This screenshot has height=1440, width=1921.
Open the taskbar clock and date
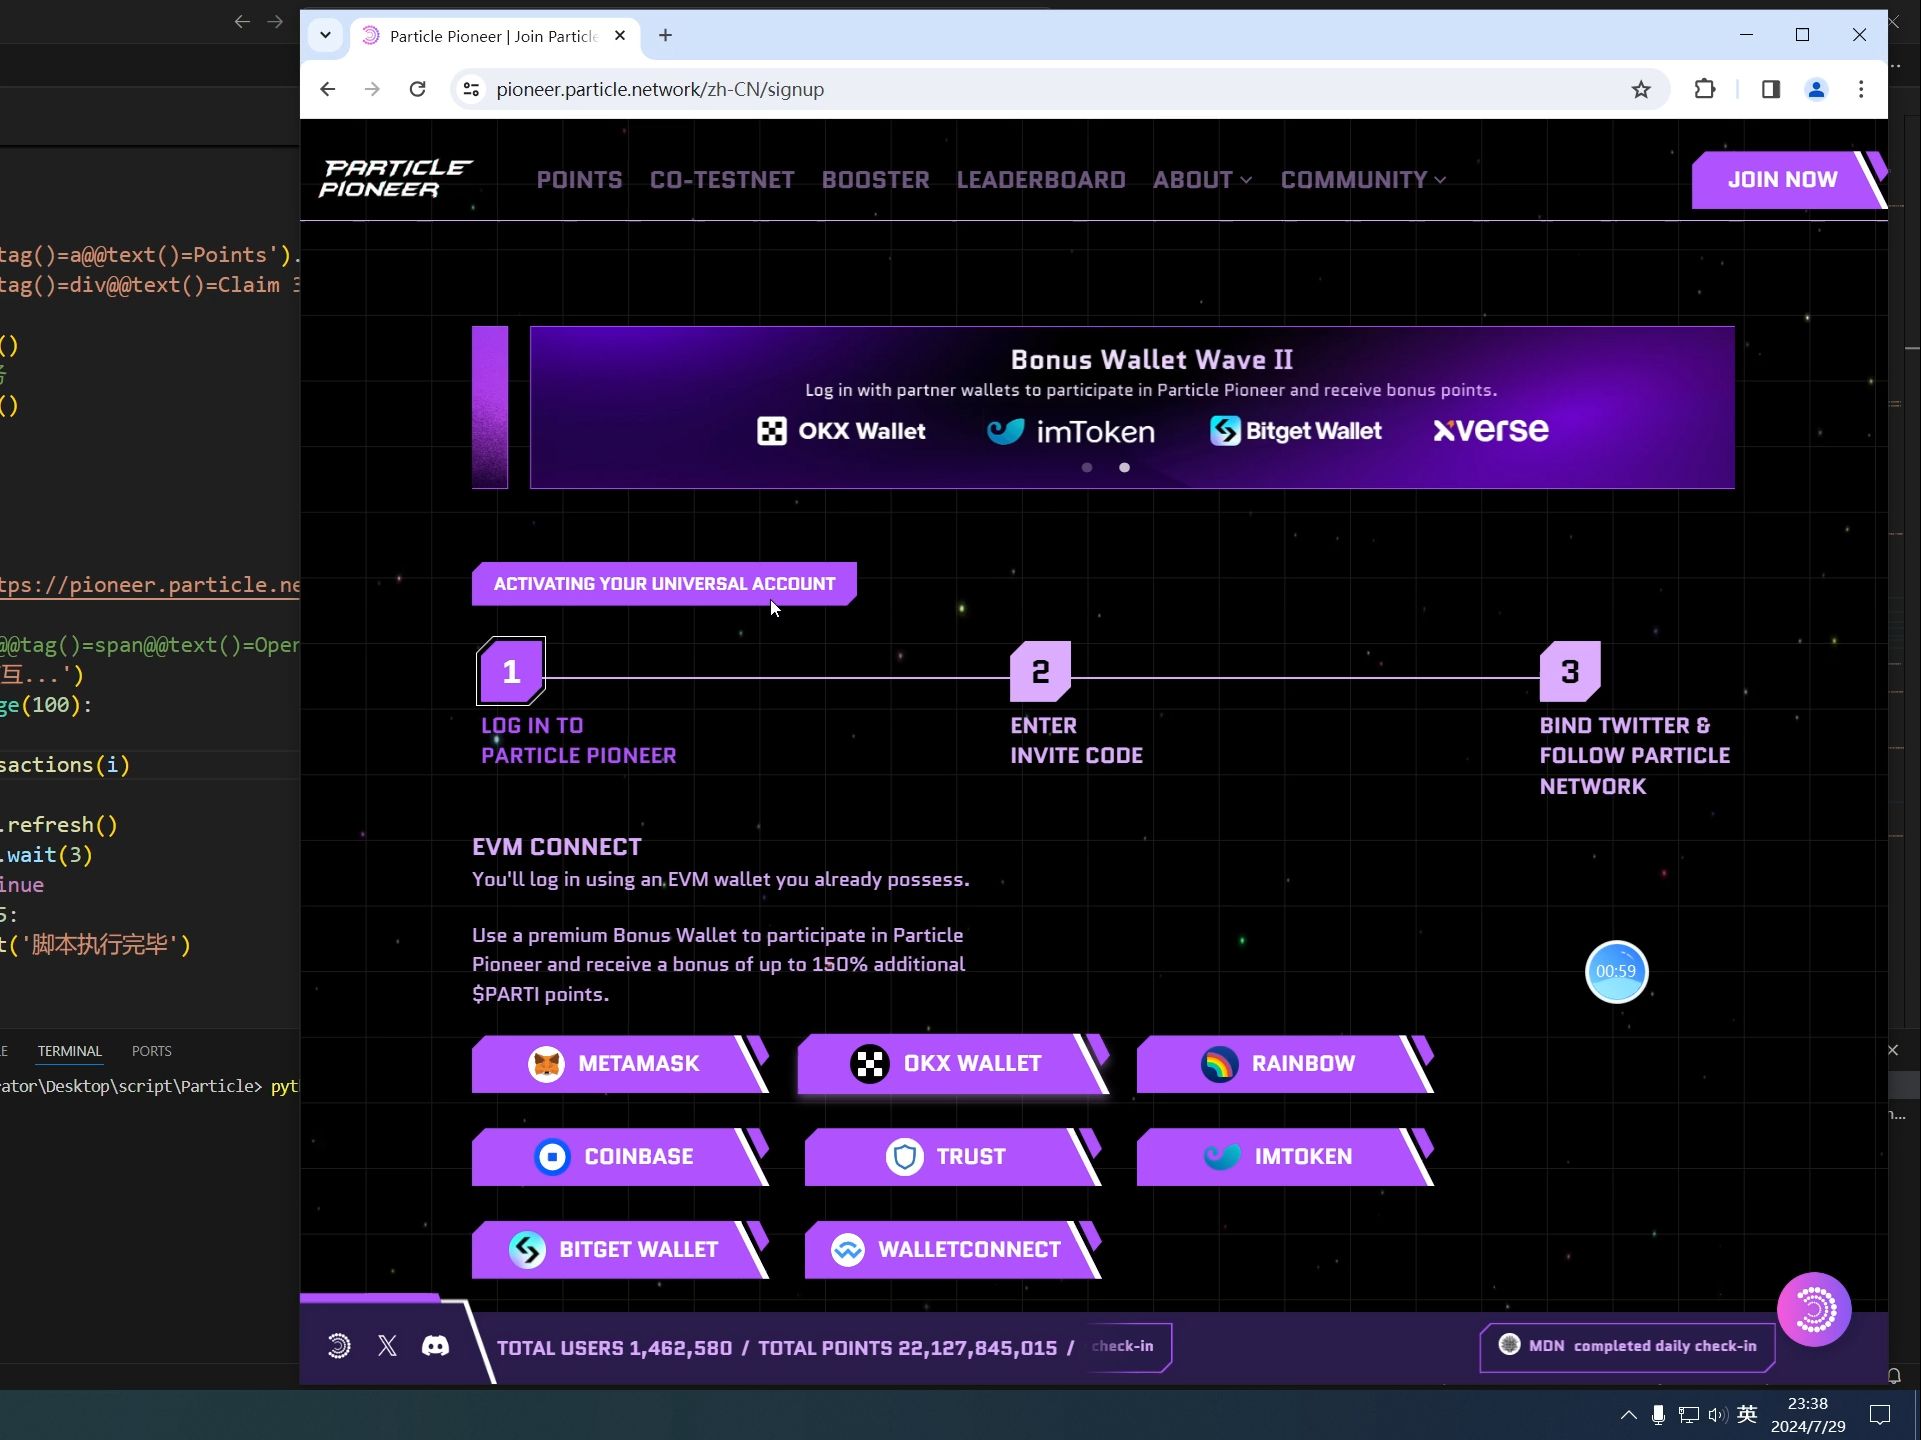[x=1808, y=1414]
